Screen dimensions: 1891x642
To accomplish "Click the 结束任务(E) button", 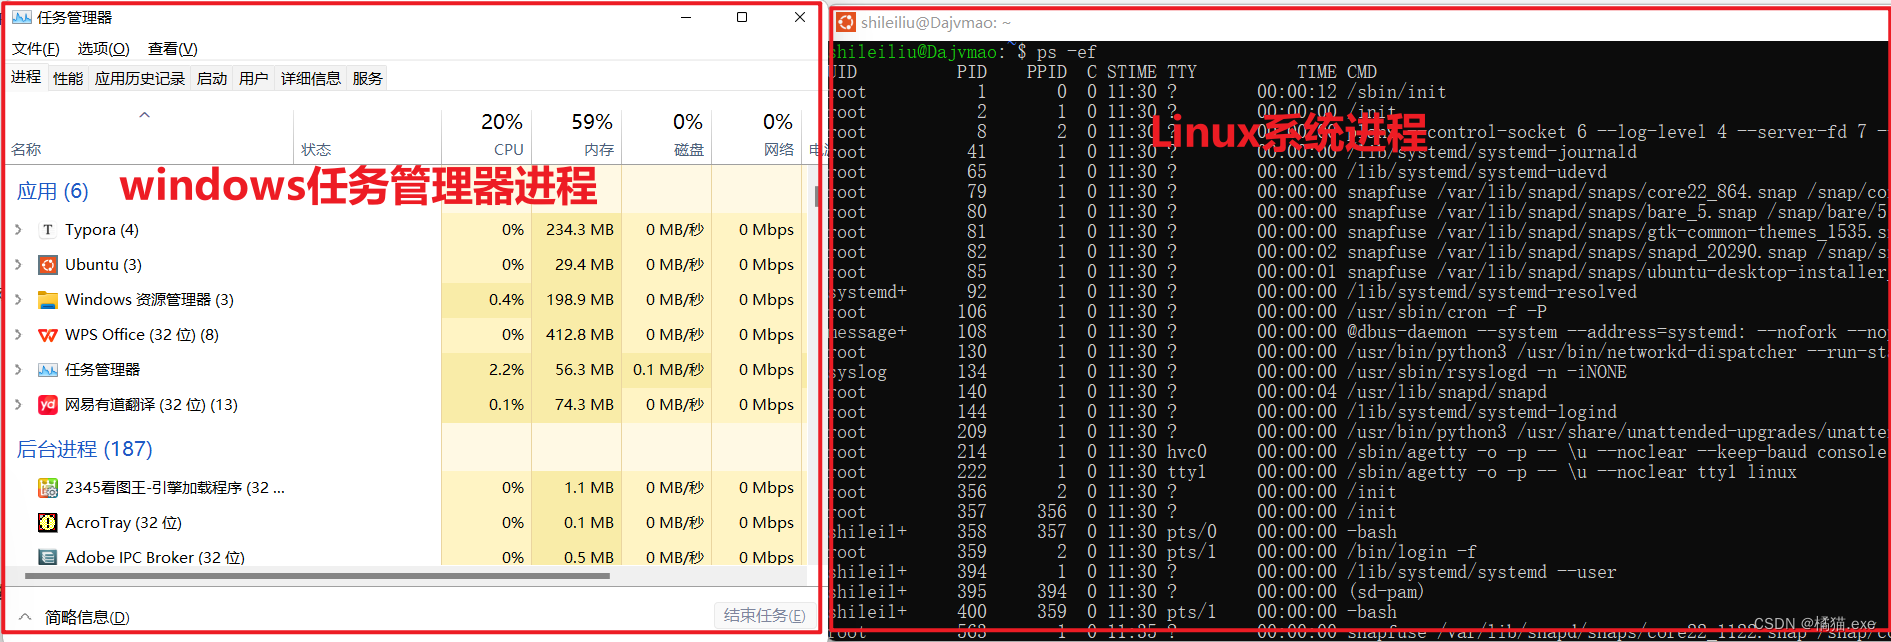I will pos(764,616).
